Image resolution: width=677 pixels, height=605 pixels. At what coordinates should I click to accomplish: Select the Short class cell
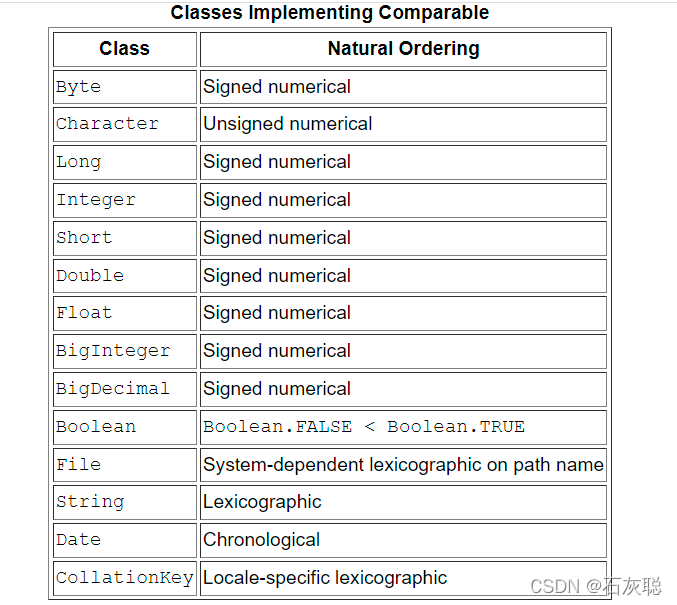pyautogui.click(x=125, y=238)
